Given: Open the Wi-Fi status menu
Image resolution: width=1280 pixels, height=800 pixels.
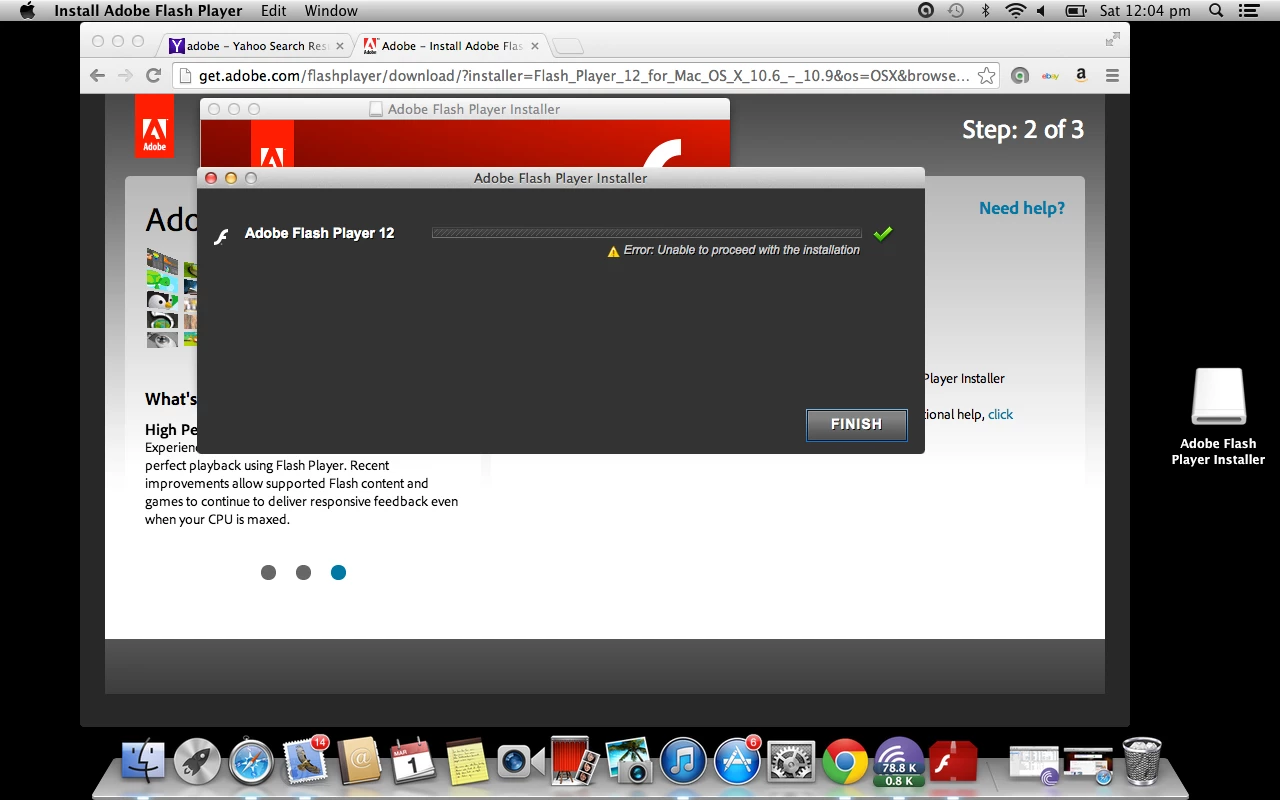Looking at the screenshot, I should [x=1015, y=11].
